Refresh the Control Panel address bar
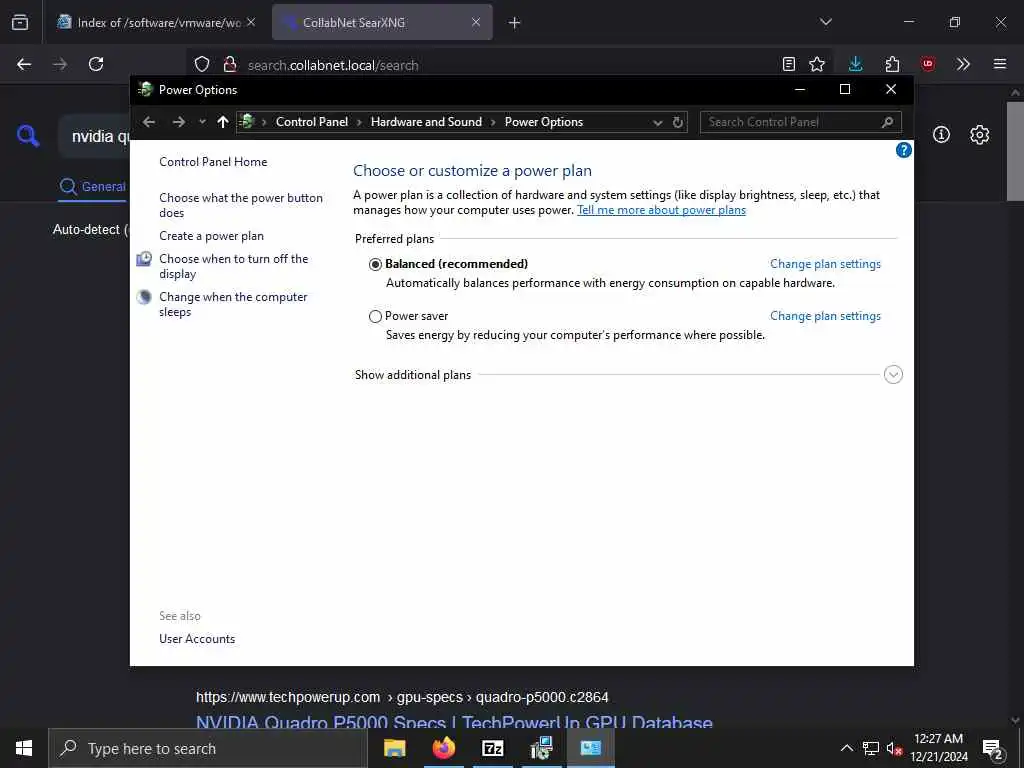The image size is (1024, 768). click(678, 122)
